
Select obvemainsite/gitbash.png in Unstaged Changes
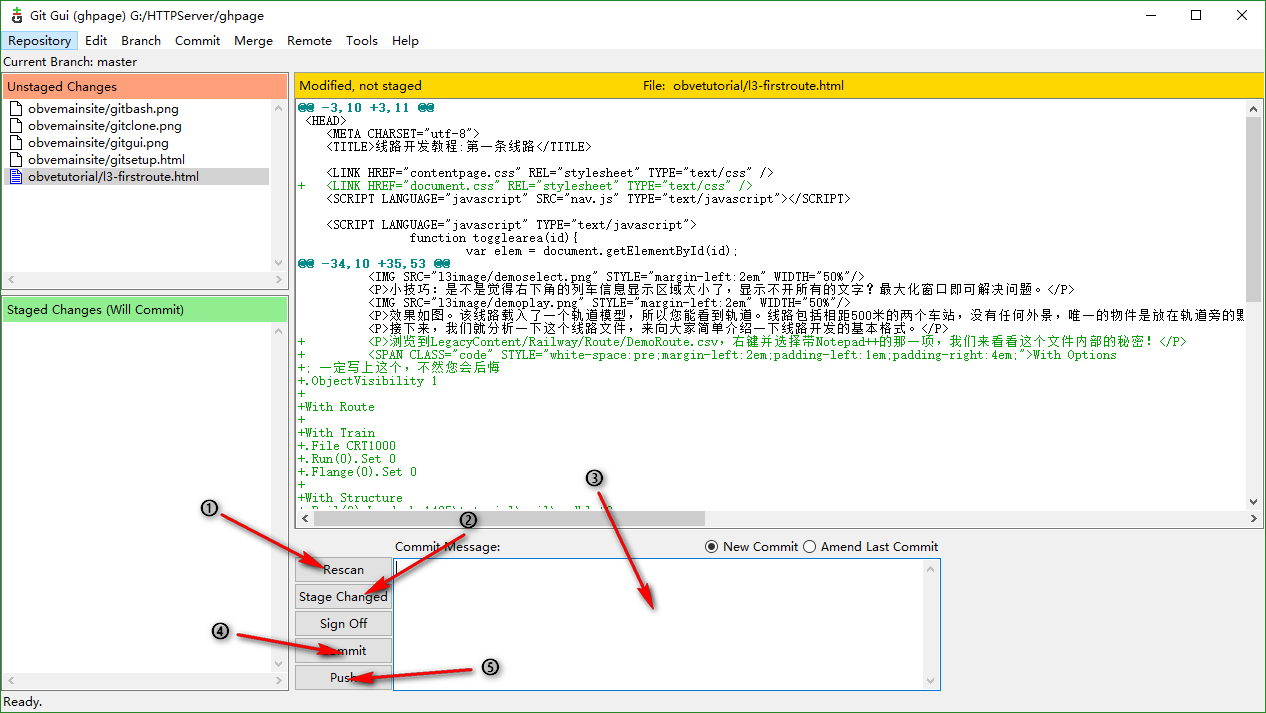[103, 109]
